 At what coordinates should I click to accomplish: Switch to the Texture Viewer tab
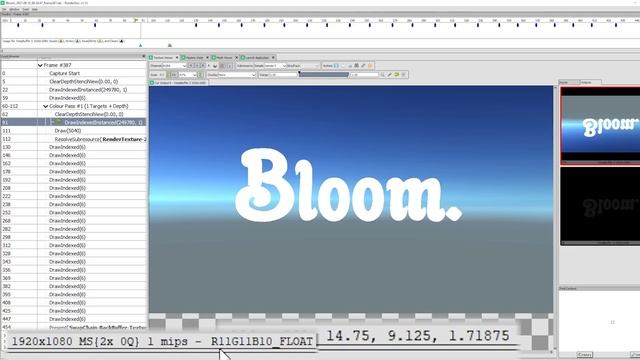click(163, 58)
